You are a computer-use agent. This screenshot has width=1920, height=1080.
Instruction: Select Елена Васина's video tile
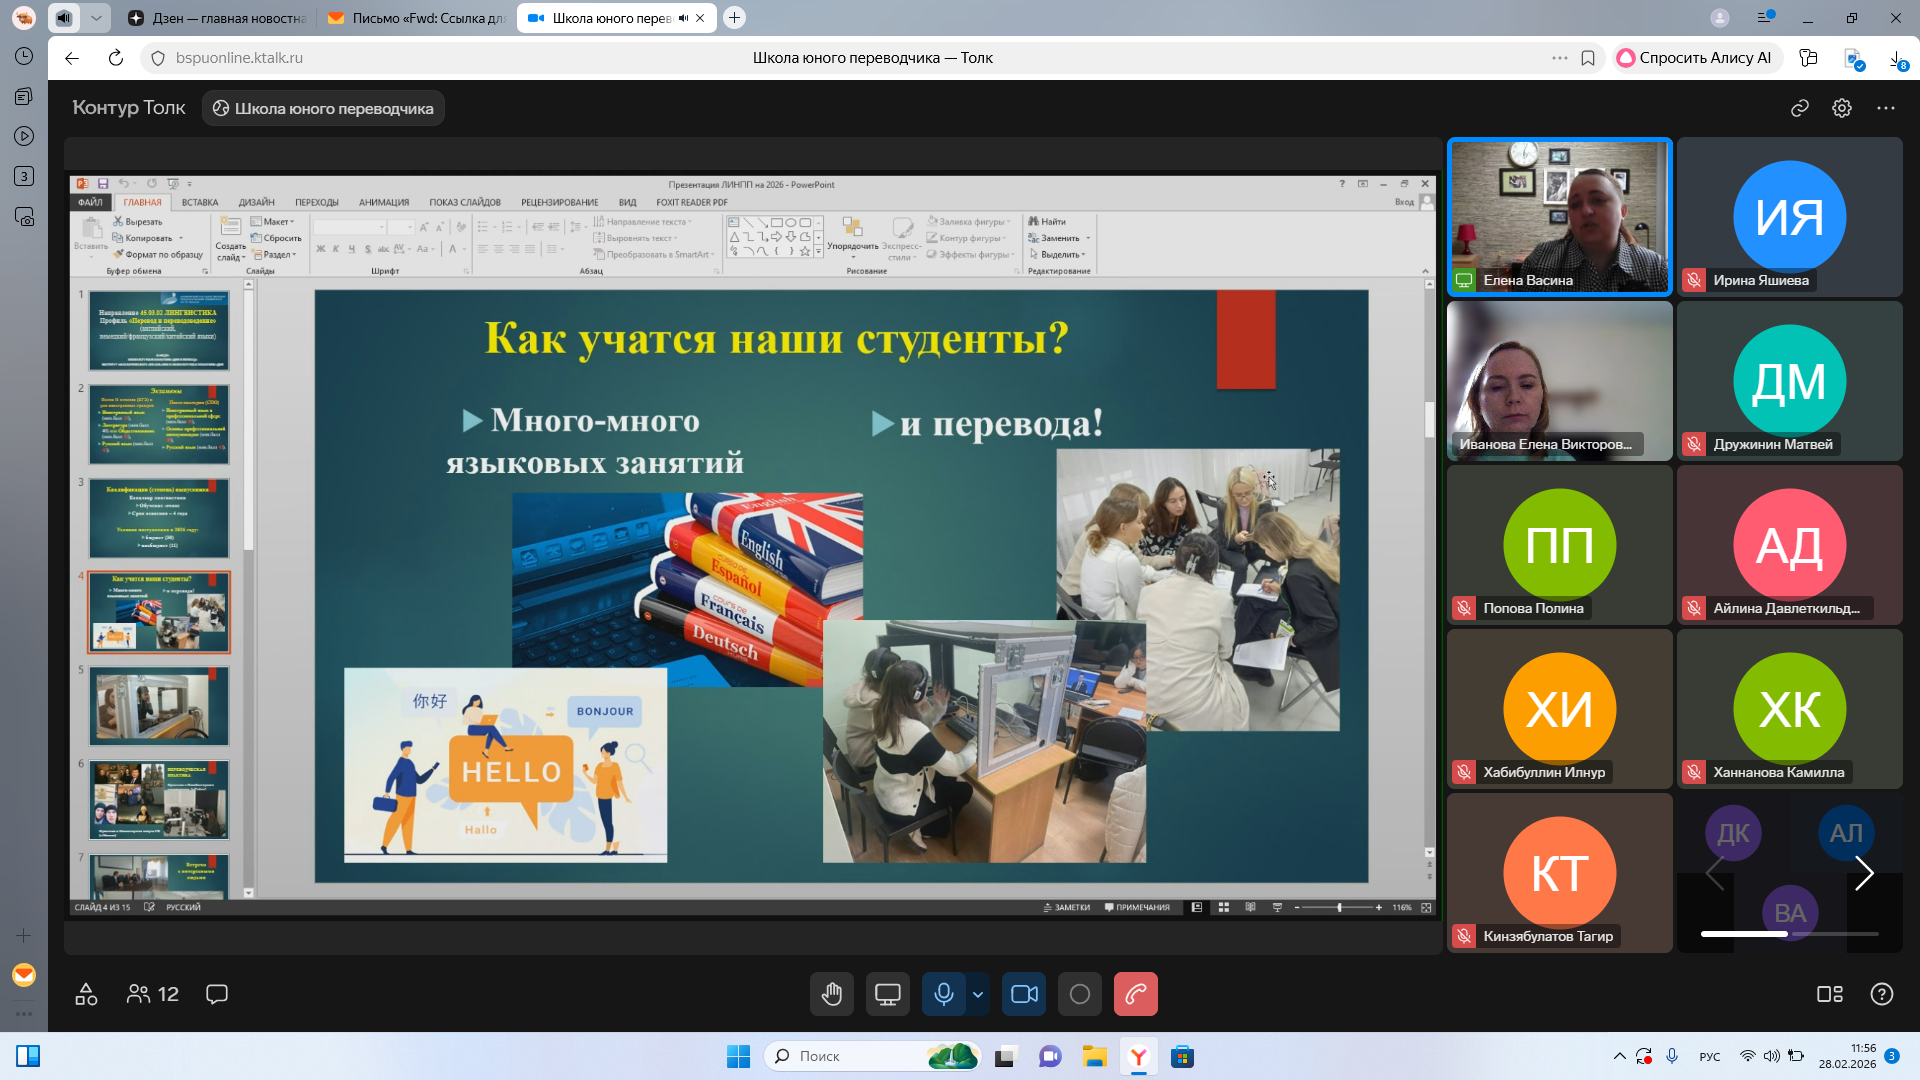tap(1559, 216)
